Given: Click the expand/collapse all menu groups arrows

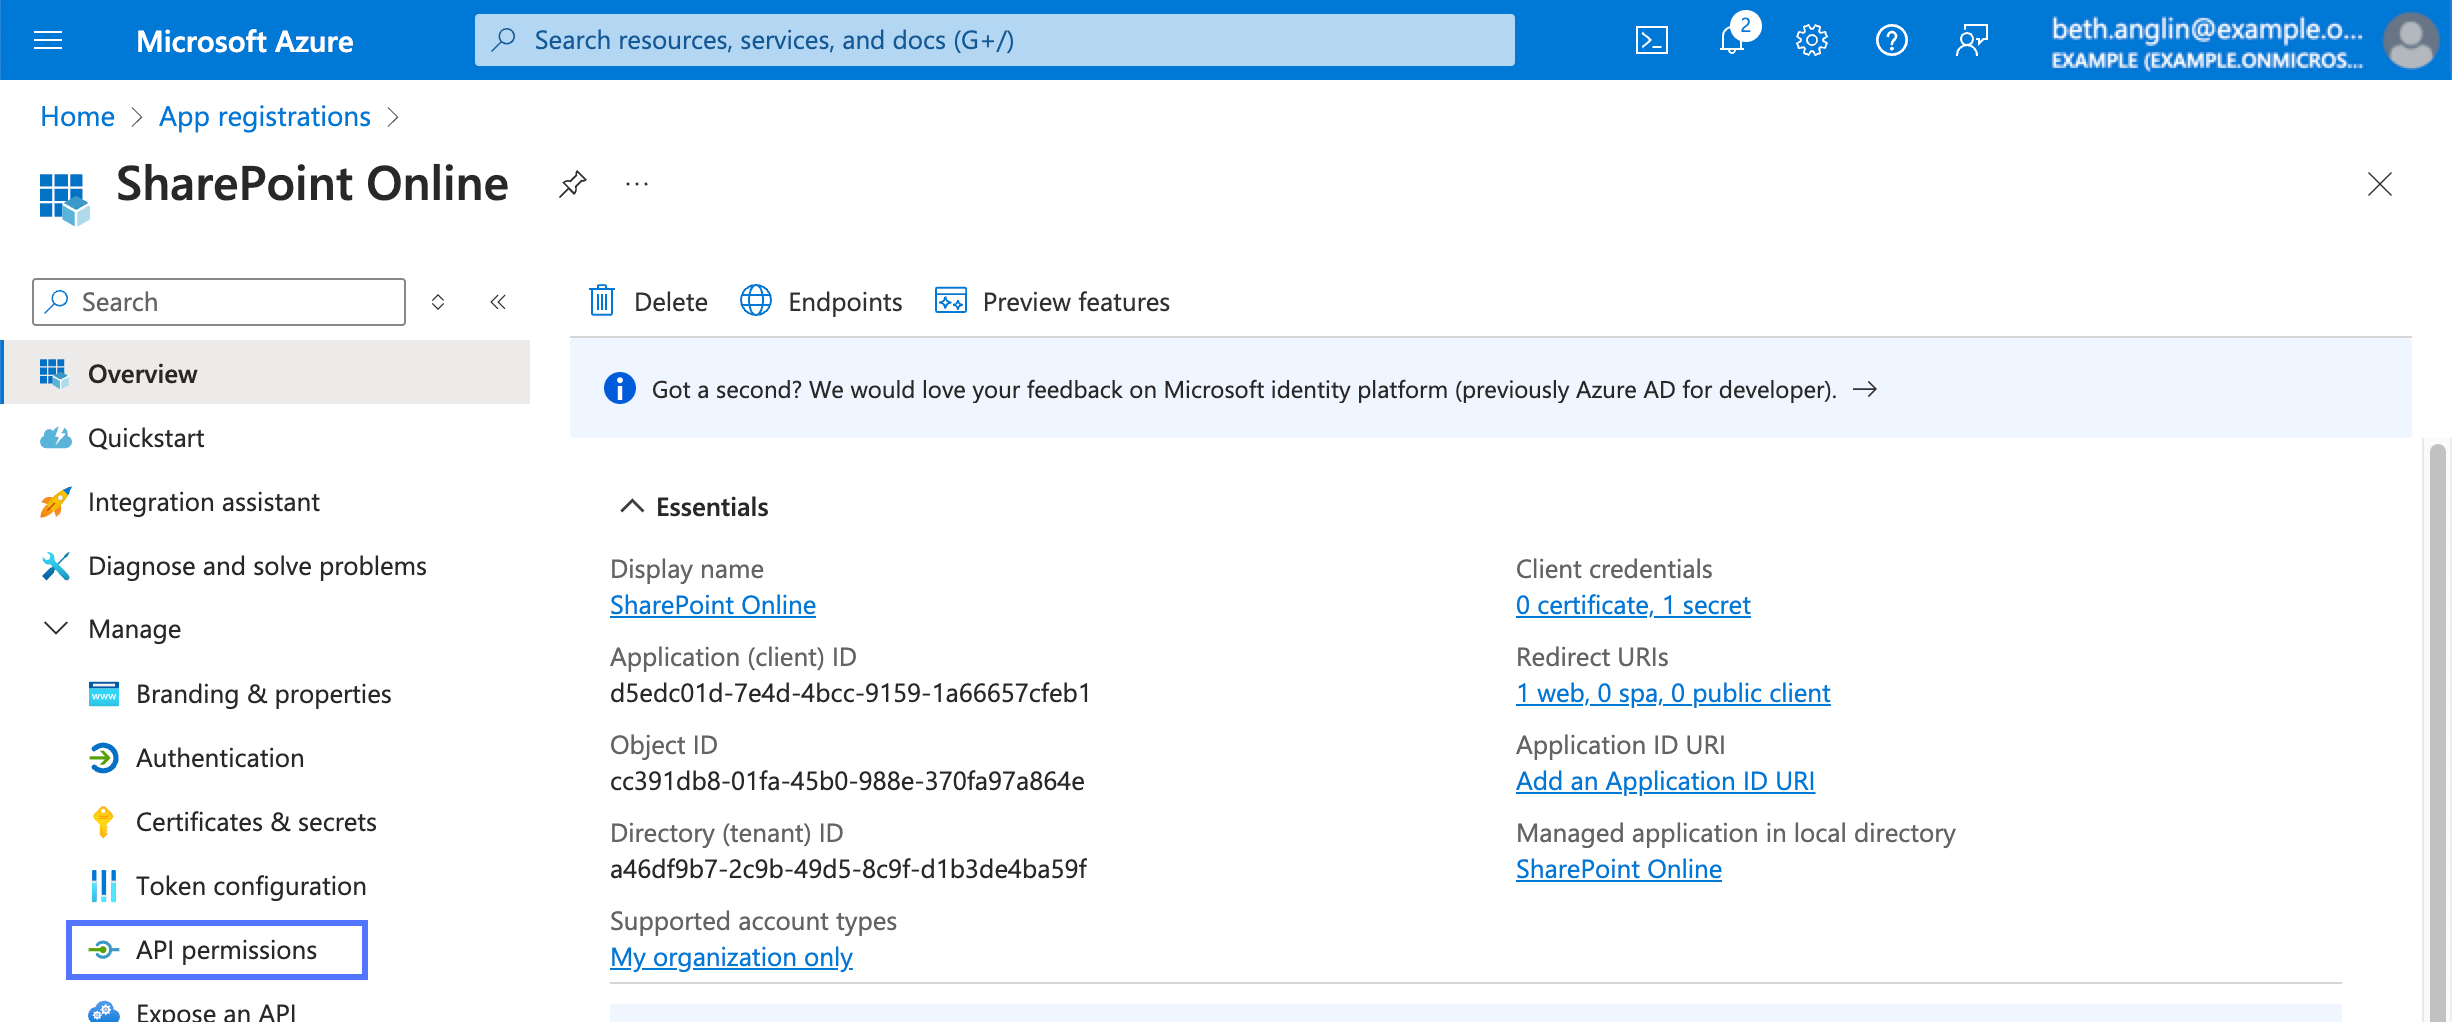Looking at the screenshot, I should point(438,302).
